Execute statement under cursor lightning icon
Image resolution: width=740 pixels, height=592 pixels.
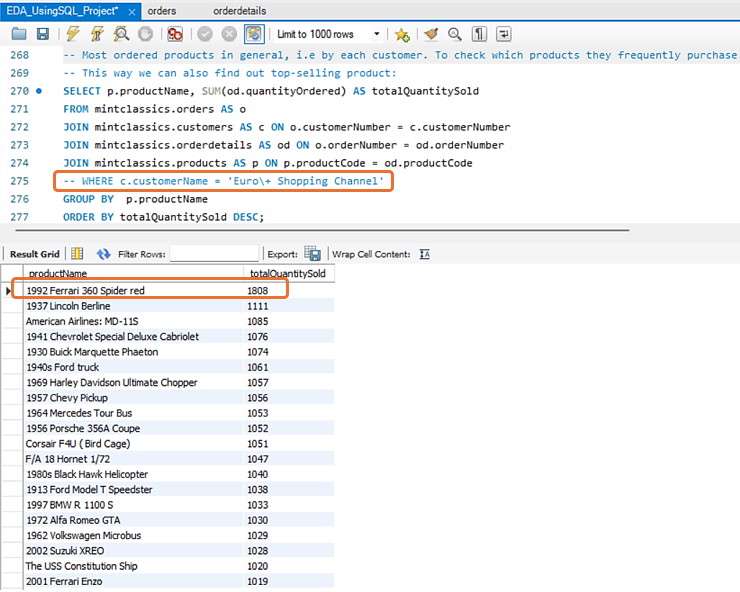tap(97, 34)
